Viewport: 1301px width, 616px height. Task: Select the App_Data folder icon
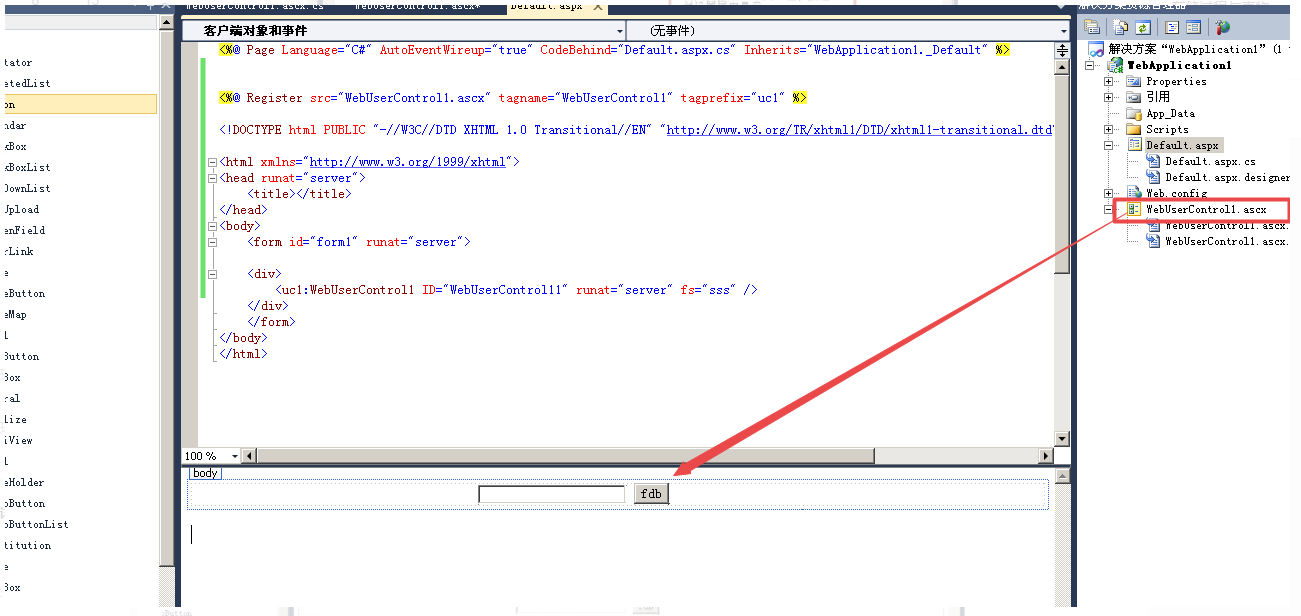[1134, 113]
